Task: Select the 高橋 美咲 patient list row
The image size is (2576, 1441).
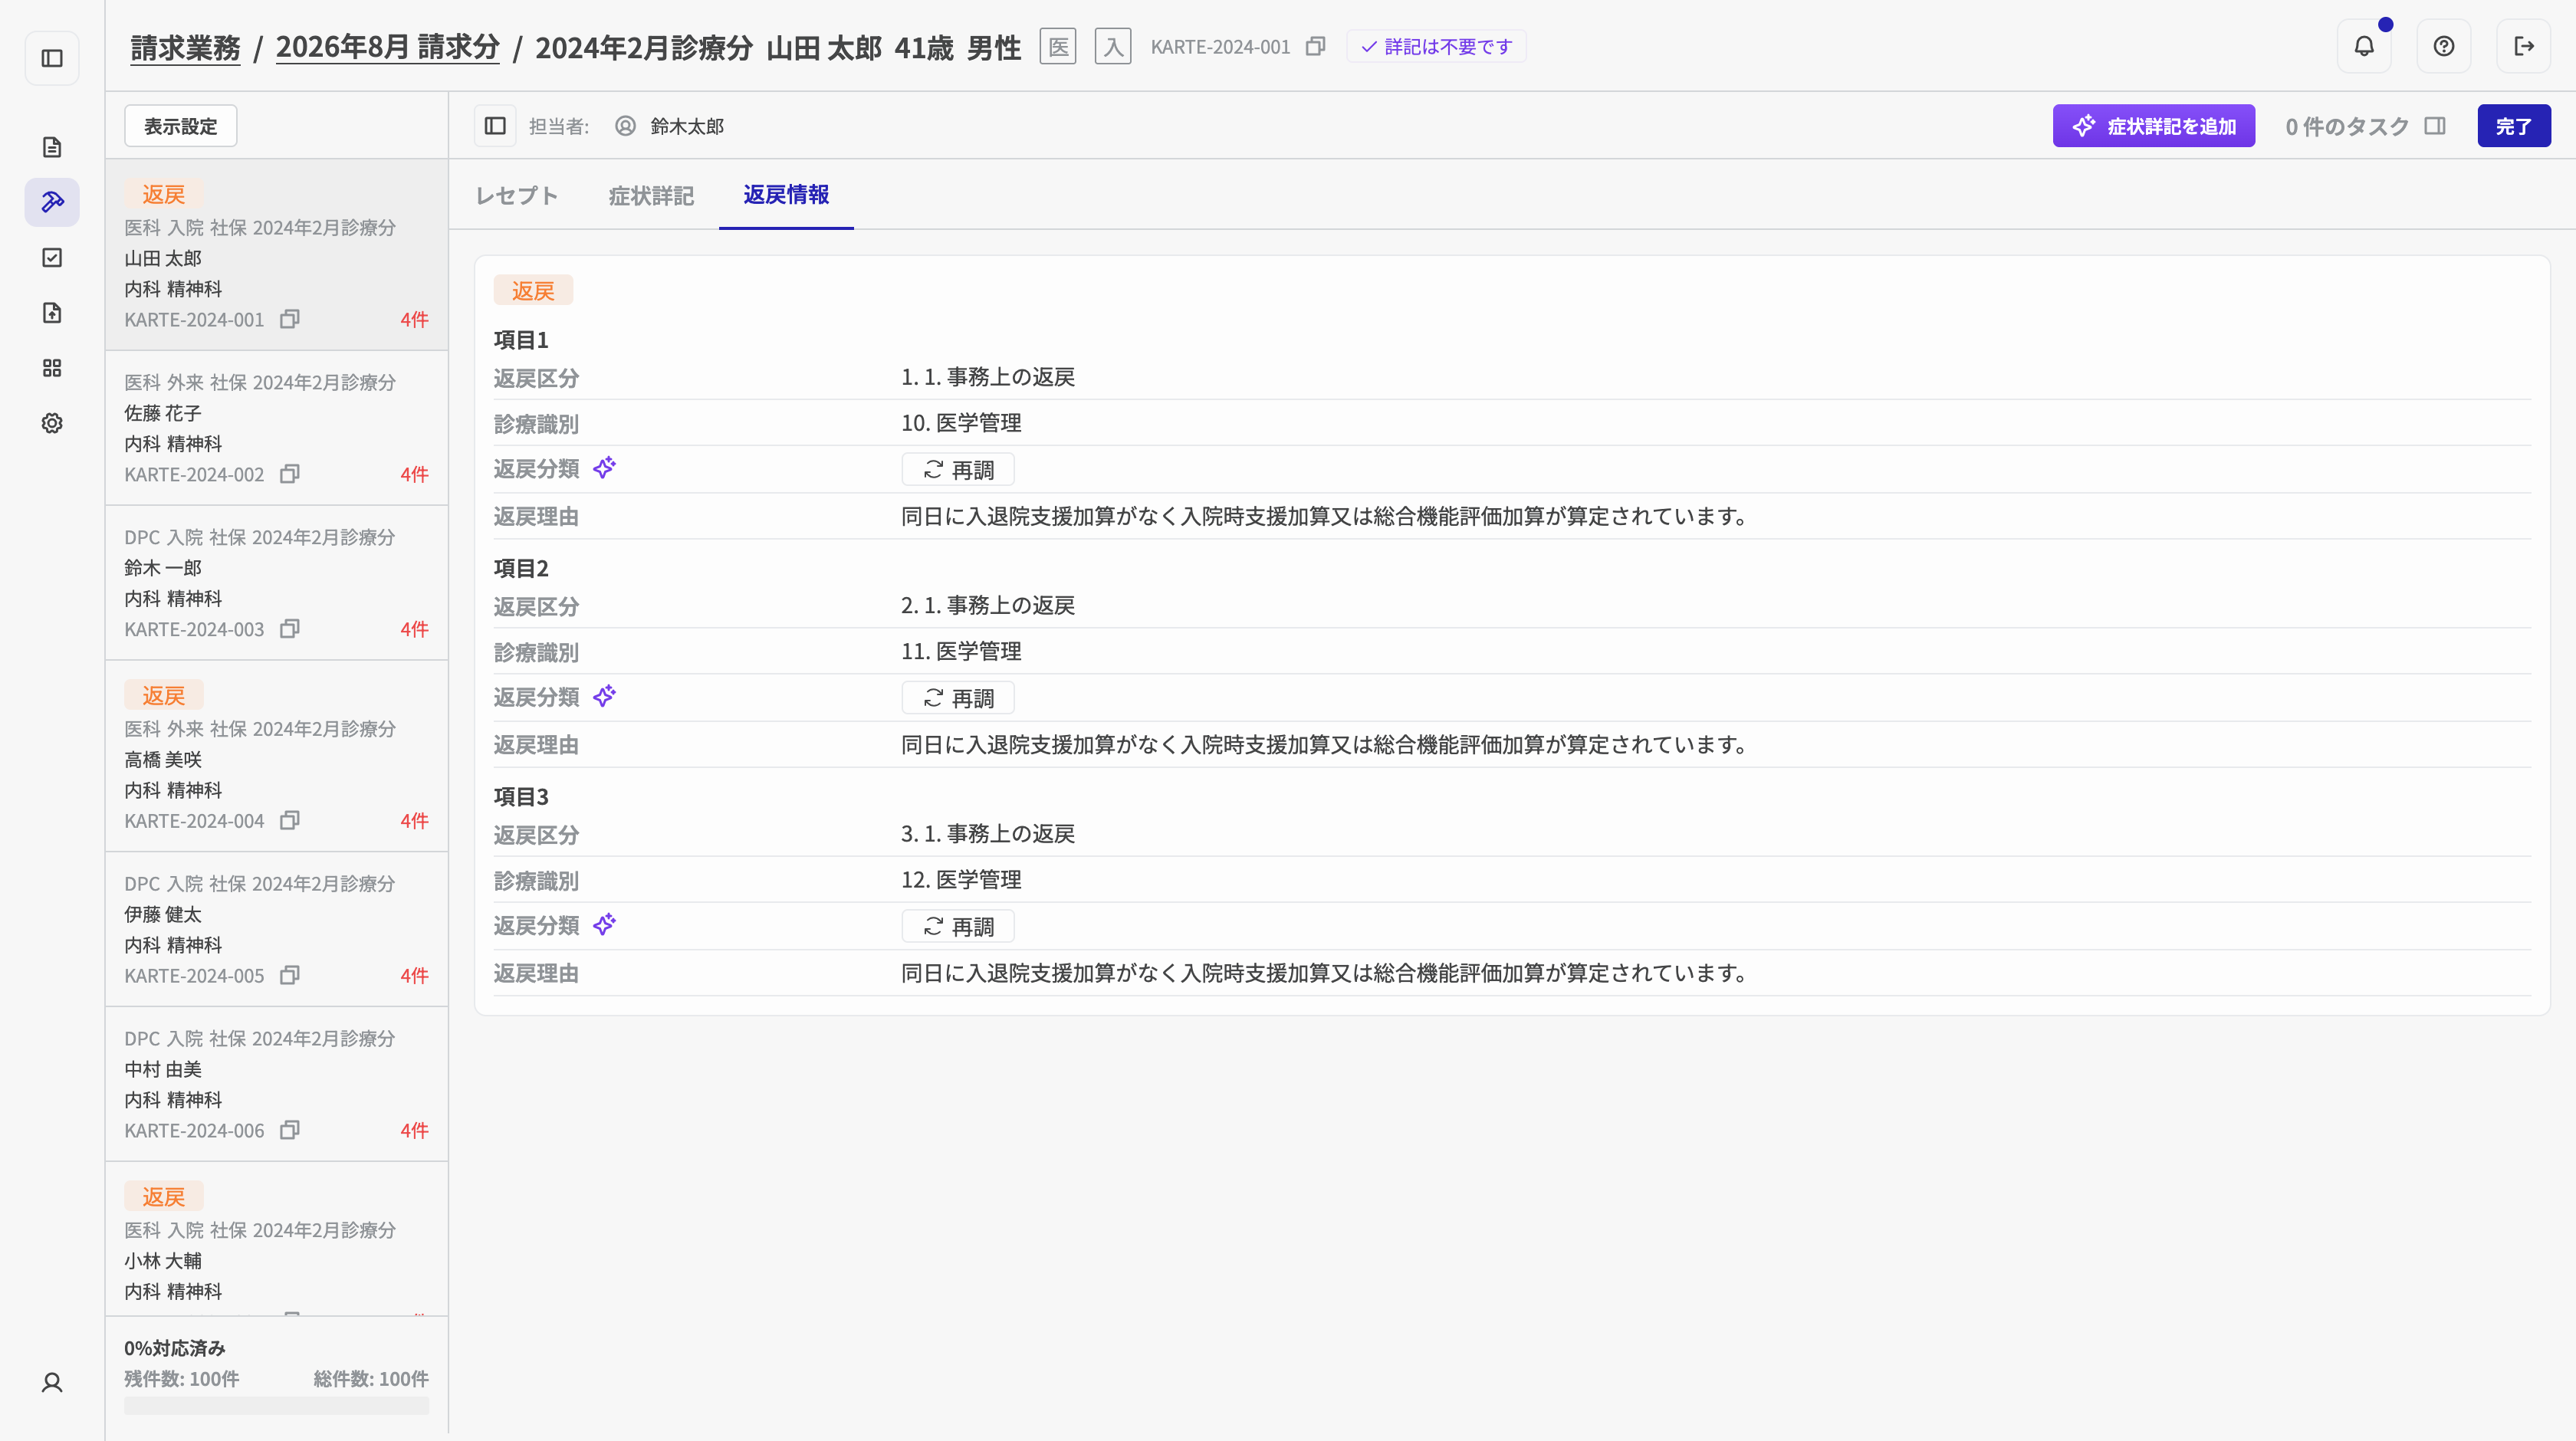Action: click(277, 756)
